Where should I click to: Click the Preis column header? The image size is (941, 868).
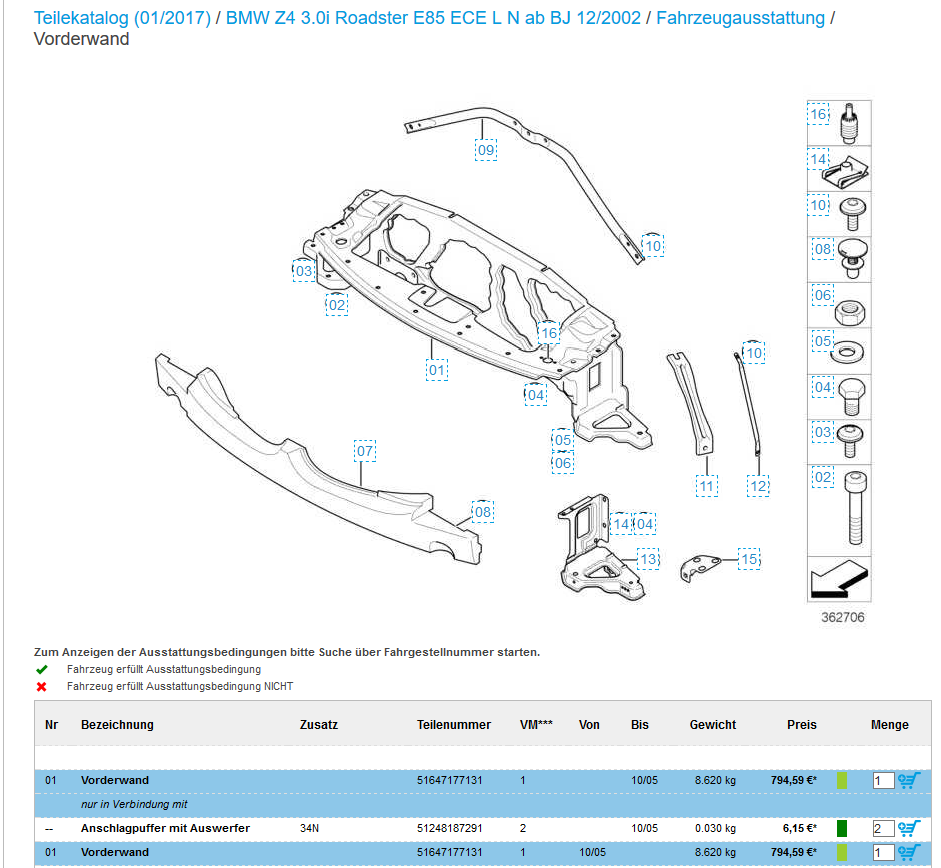pos(802,725)
